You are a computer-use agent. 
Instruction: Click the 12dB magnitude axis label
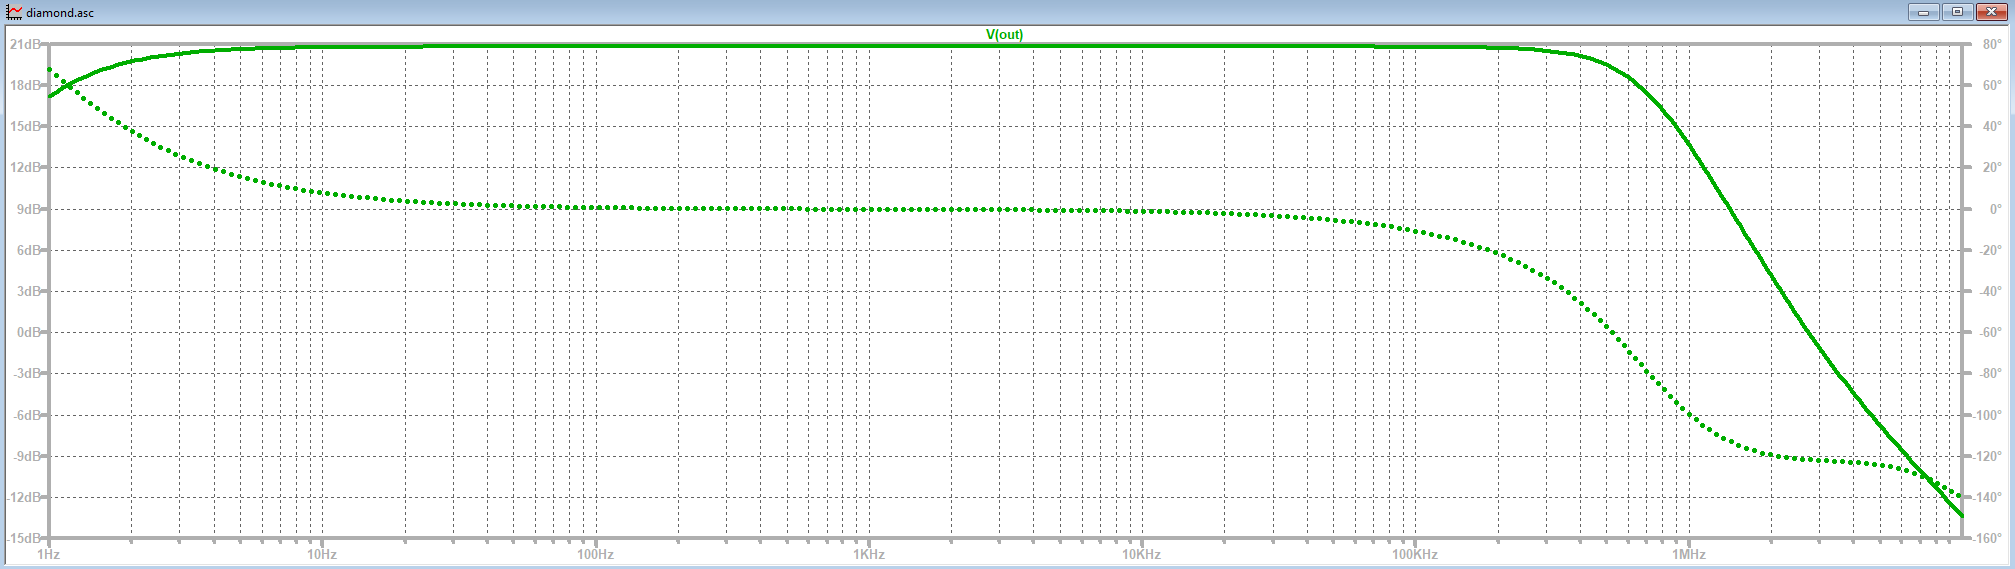(x=25, y=168)
